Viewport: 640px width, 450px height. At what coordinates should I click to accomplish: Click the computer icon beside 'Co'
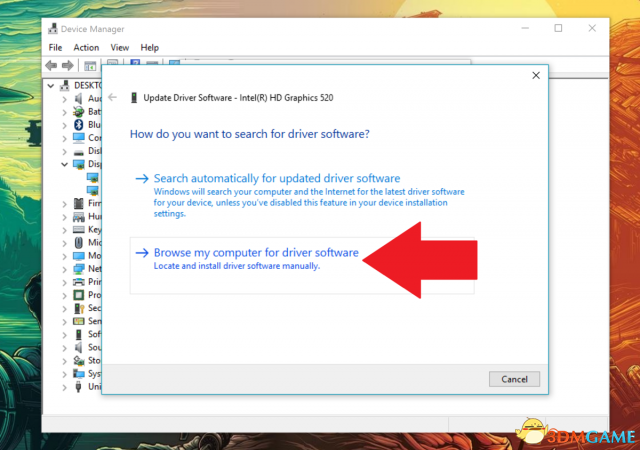[78, 138]
